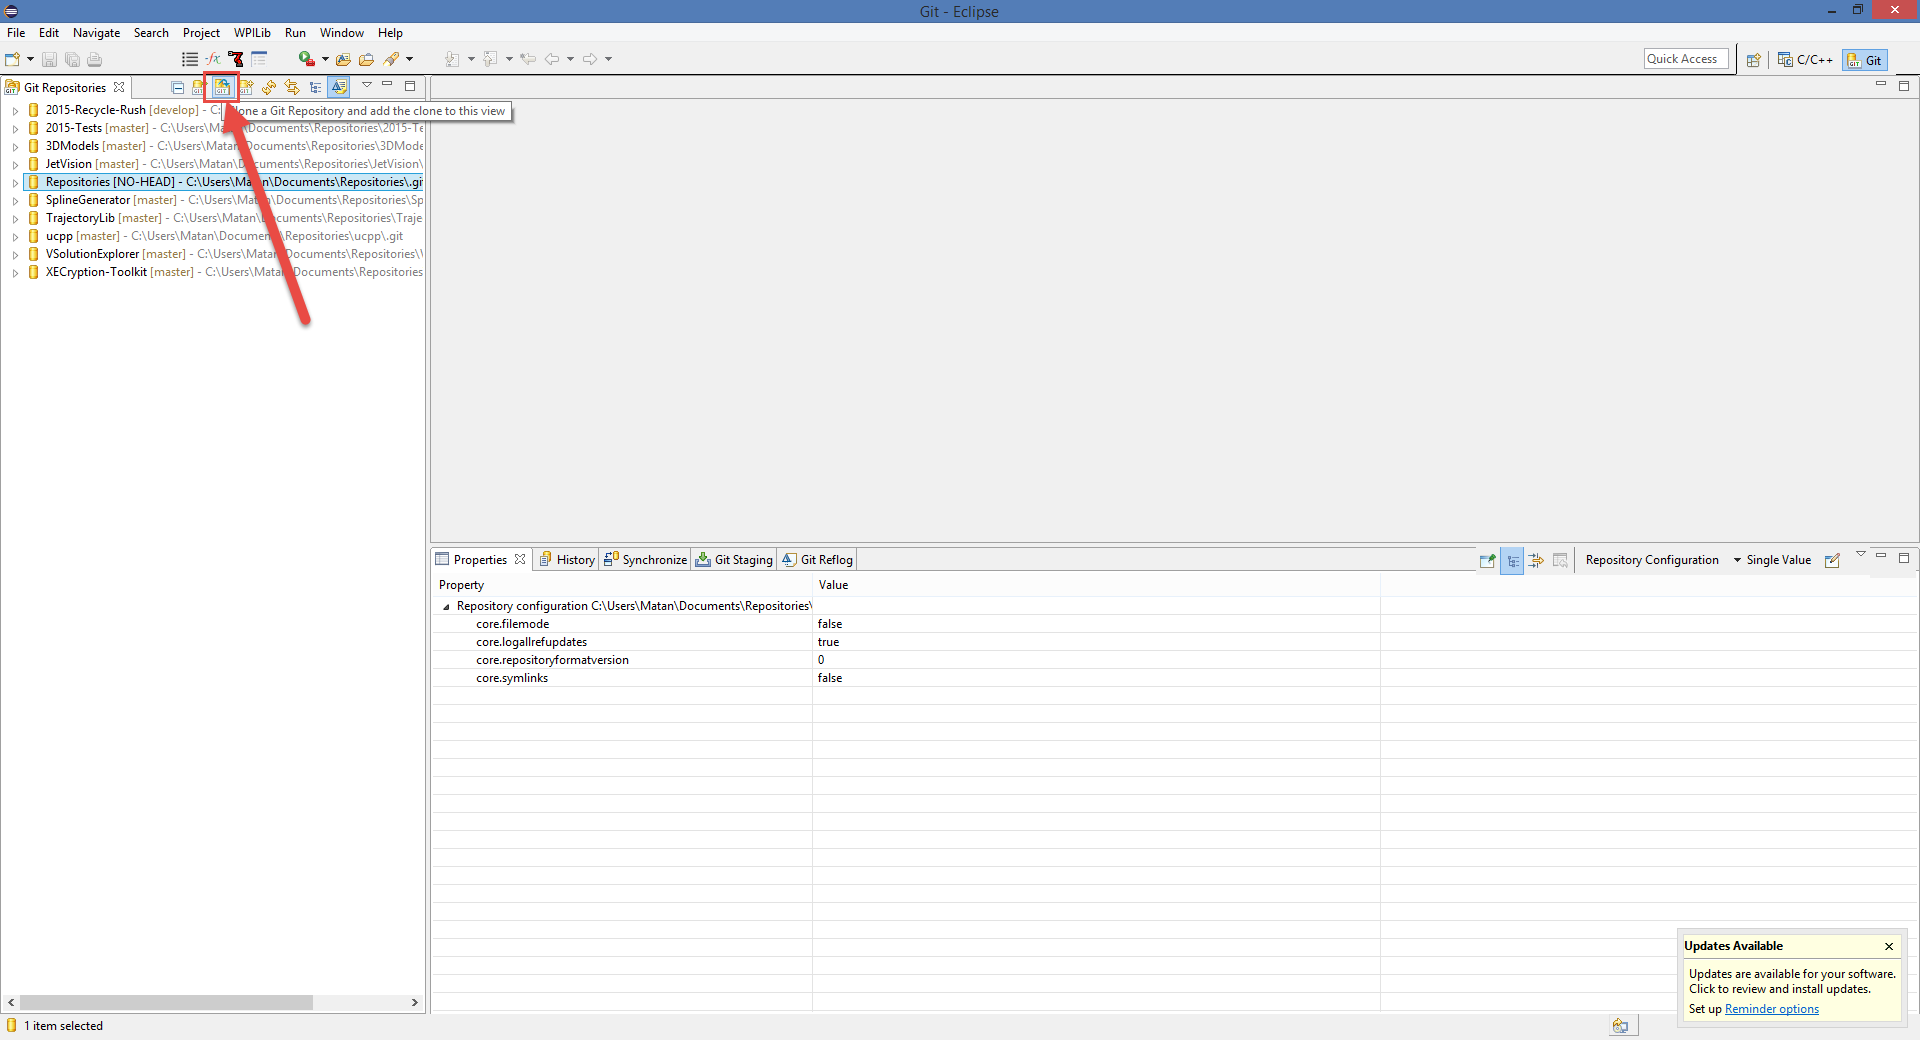Switch to the Git perspective button

point(1865,60)
